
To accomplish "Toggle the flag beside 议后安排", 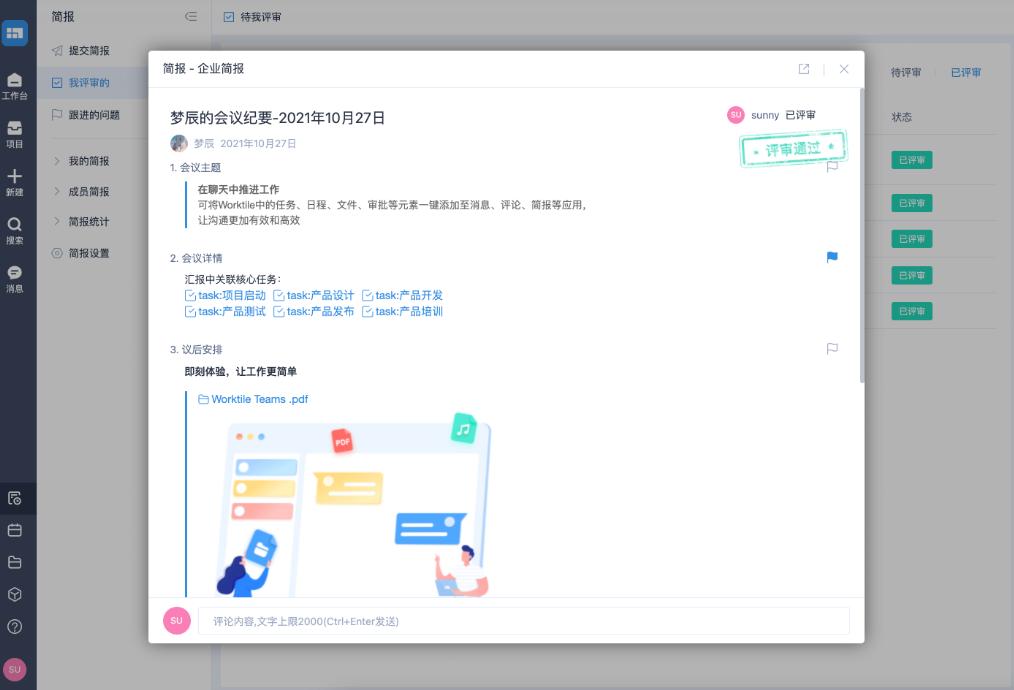I will point(831,348).
